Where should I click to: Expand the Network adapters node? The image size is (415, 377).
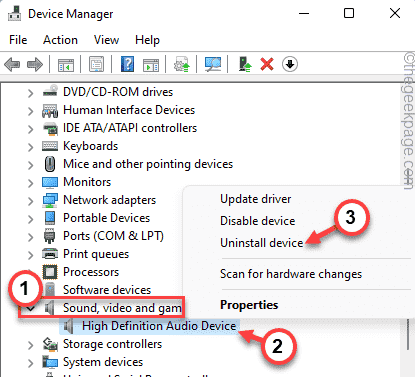point(30,201)
